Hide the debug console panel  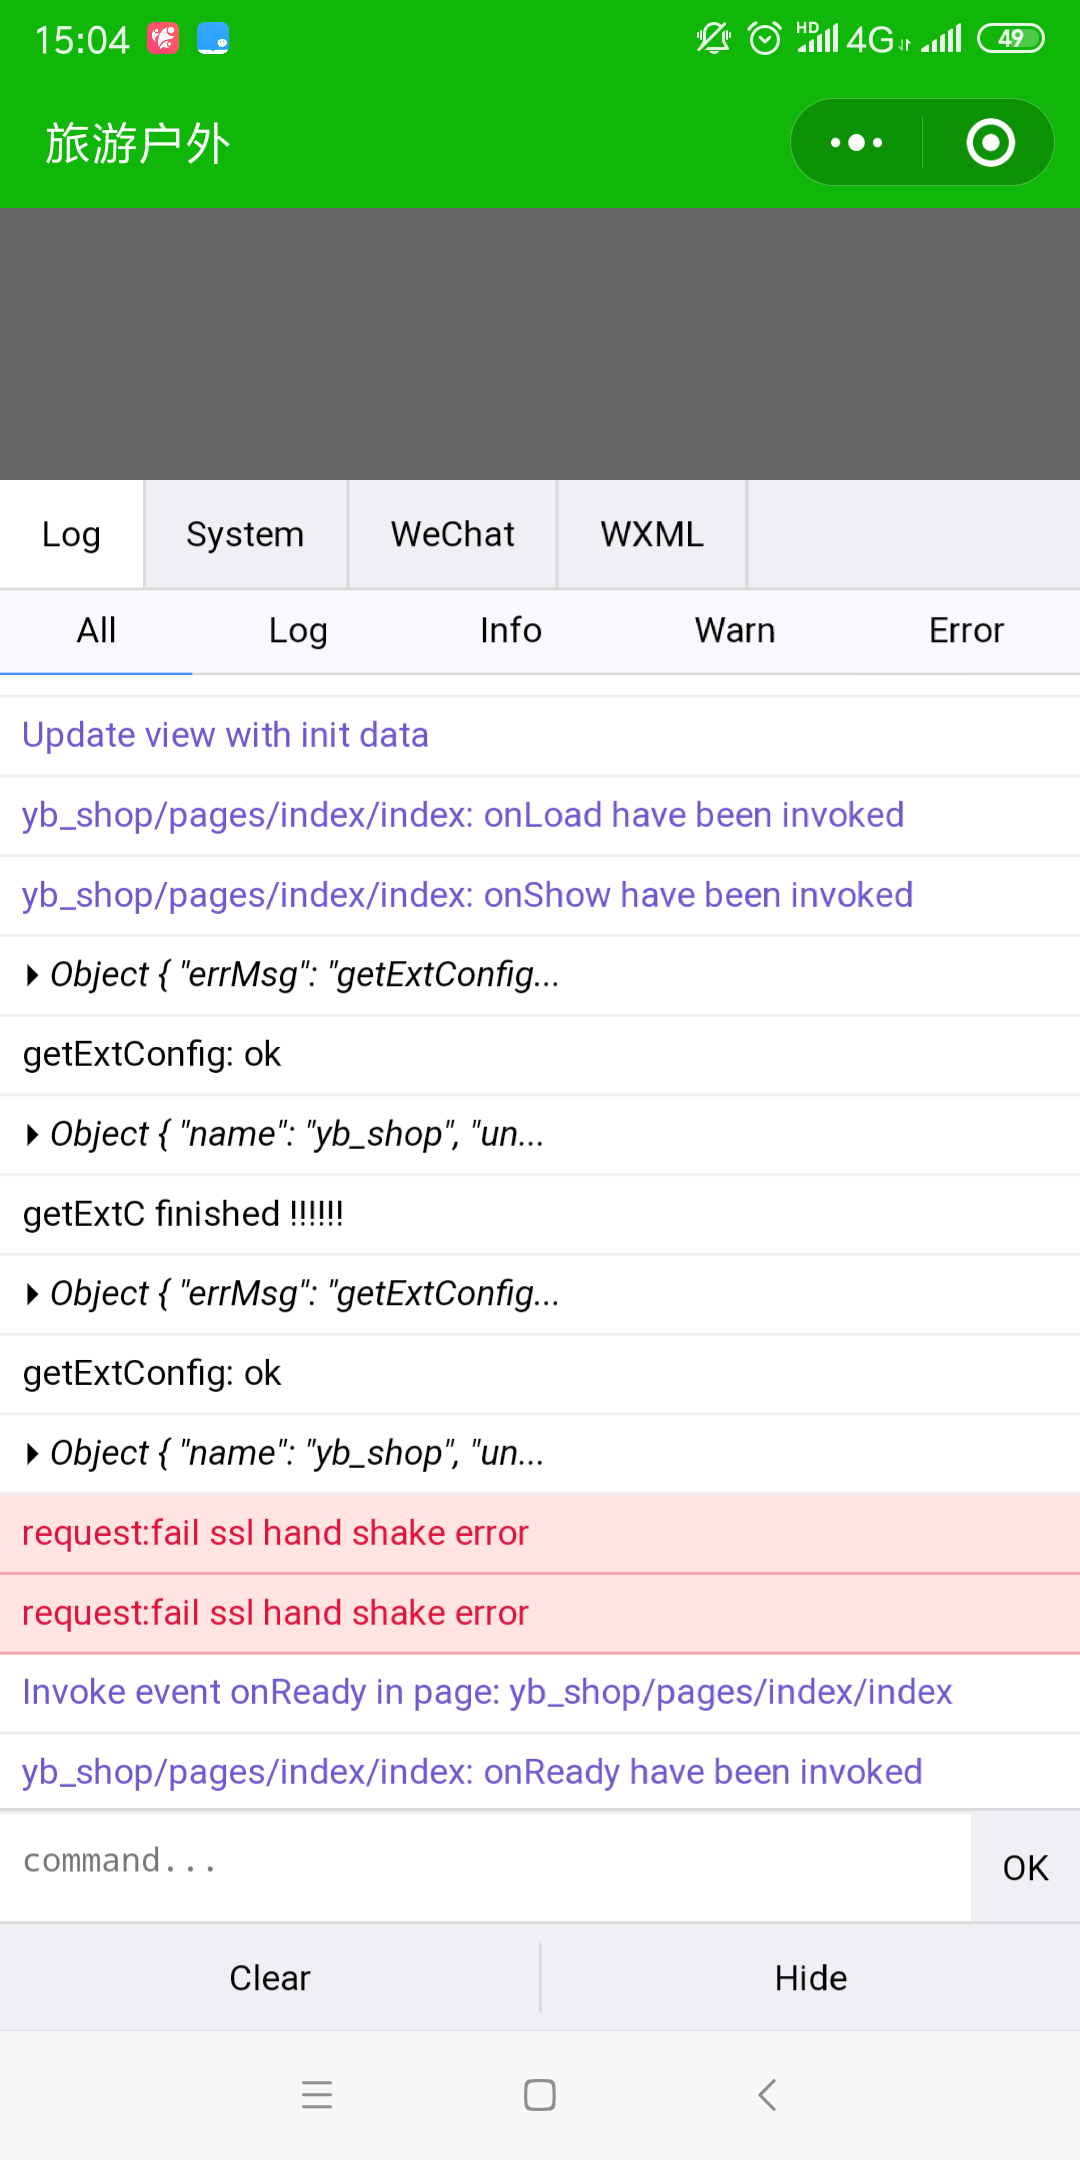pos(810,1978)
